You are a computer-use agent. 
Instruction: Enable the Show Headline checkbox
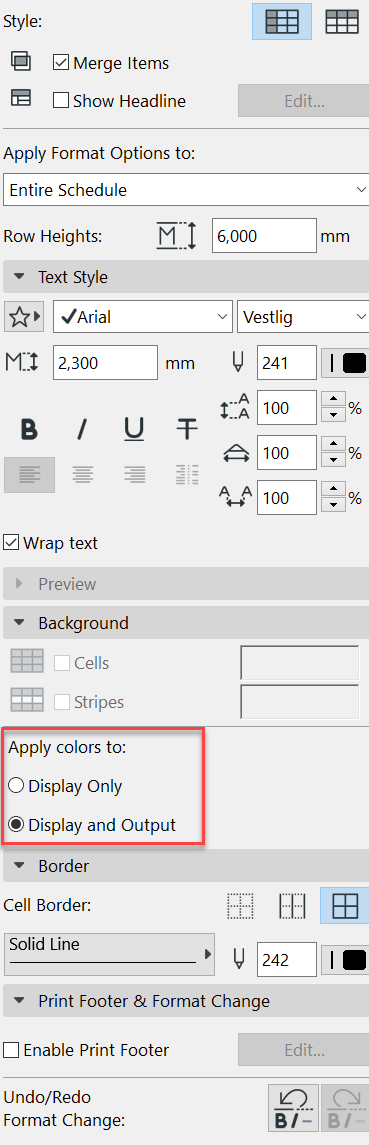61,101
